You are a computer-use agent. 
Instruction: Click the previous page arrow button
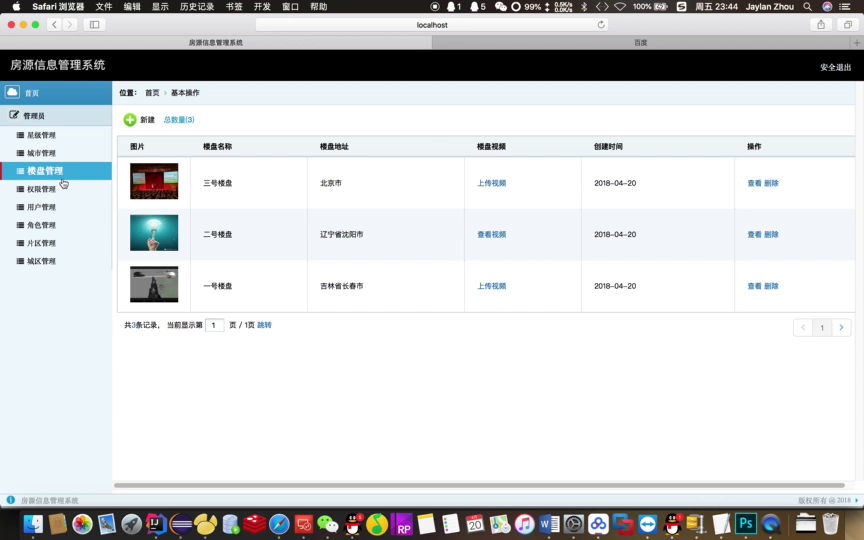(803, 327)
